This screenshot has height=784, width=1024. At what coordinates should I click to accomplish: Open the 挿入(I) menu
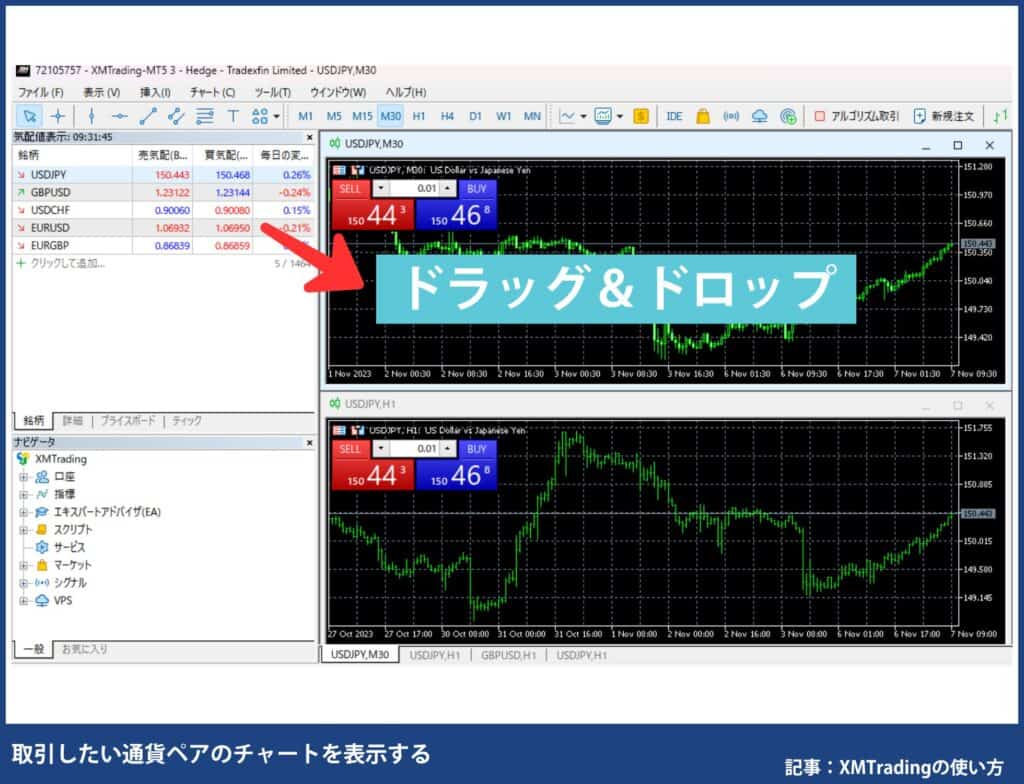[155, 92]
